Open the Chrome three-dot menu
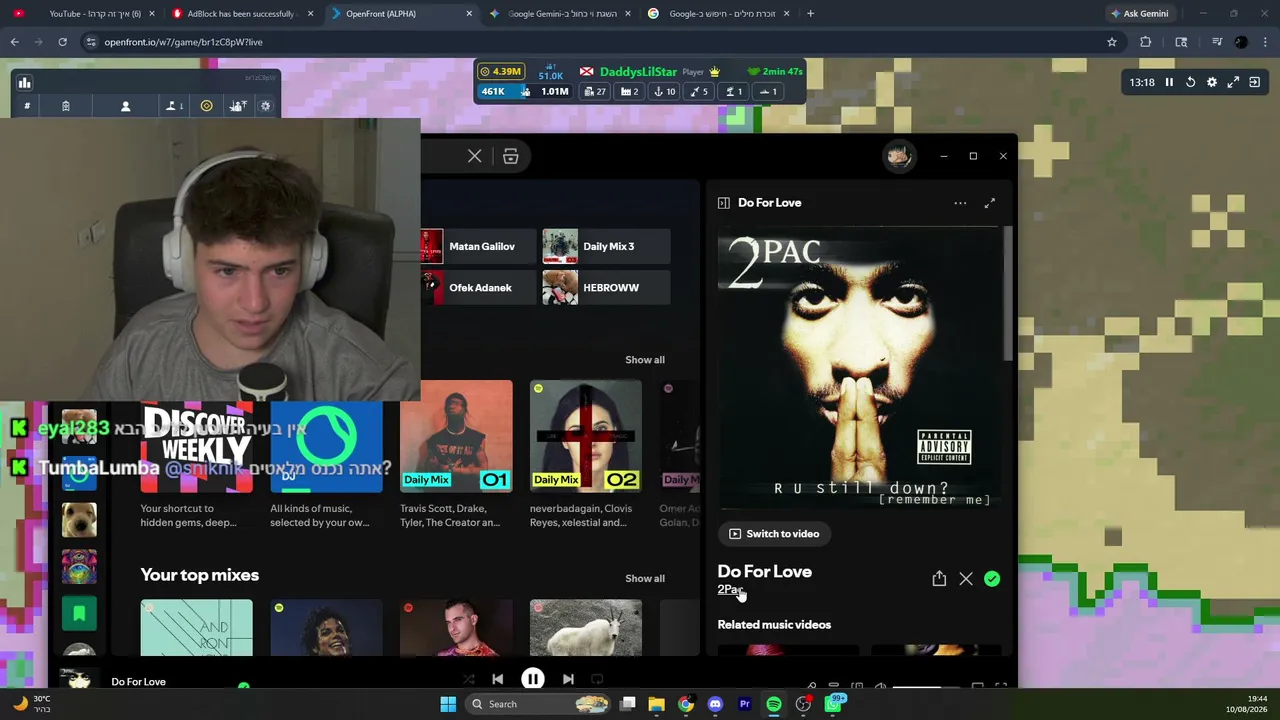1280x720 pixels. click(1265, 42)
